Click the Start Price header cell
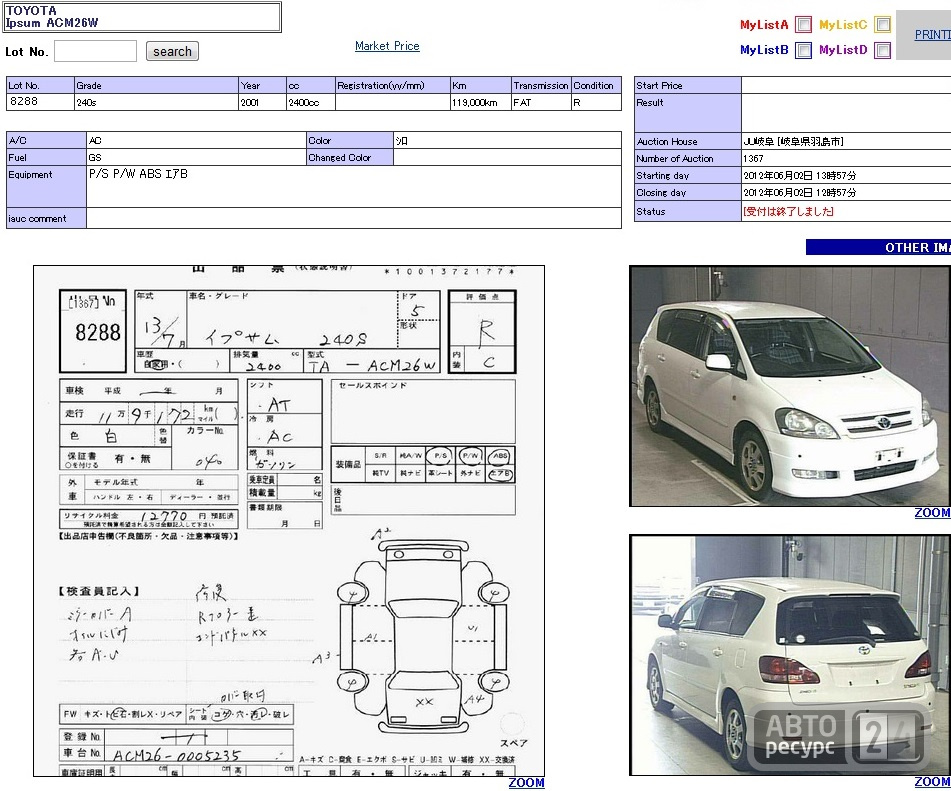 coord(687,86)
